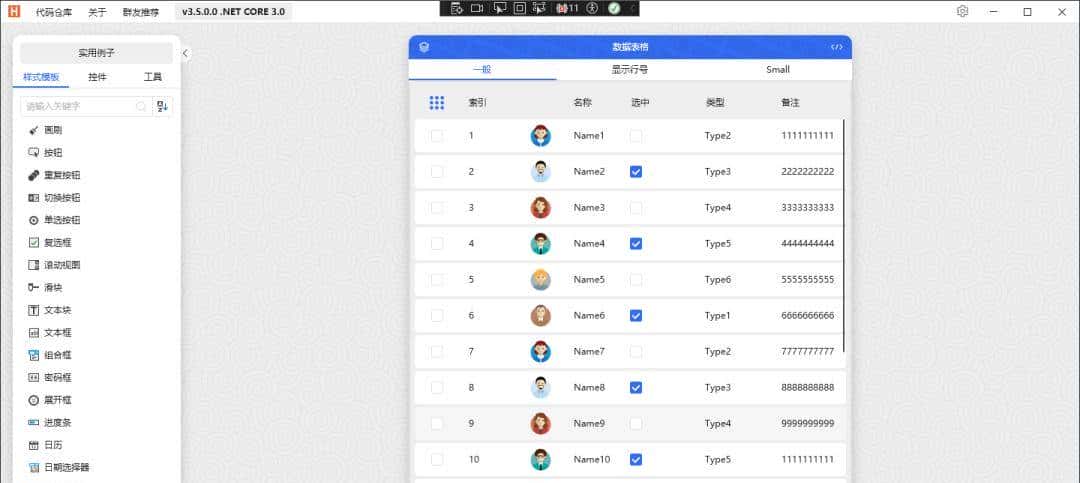The width and height of the screenshot is (1080, 483).
Task: Check the 选中 checkbox for Name1
Action: coord(636,136)
